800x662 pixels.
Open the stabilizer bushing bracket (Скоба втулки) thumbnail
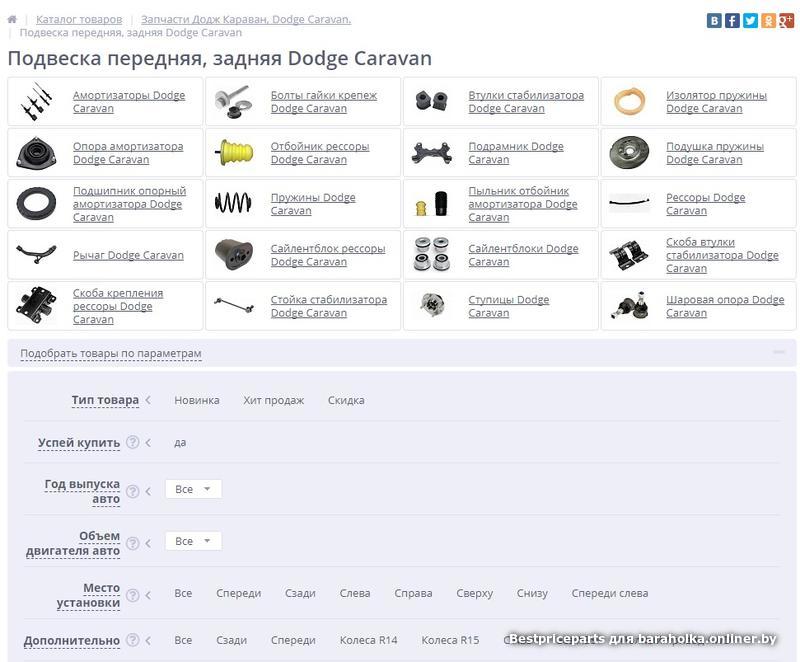pos(629,254)
